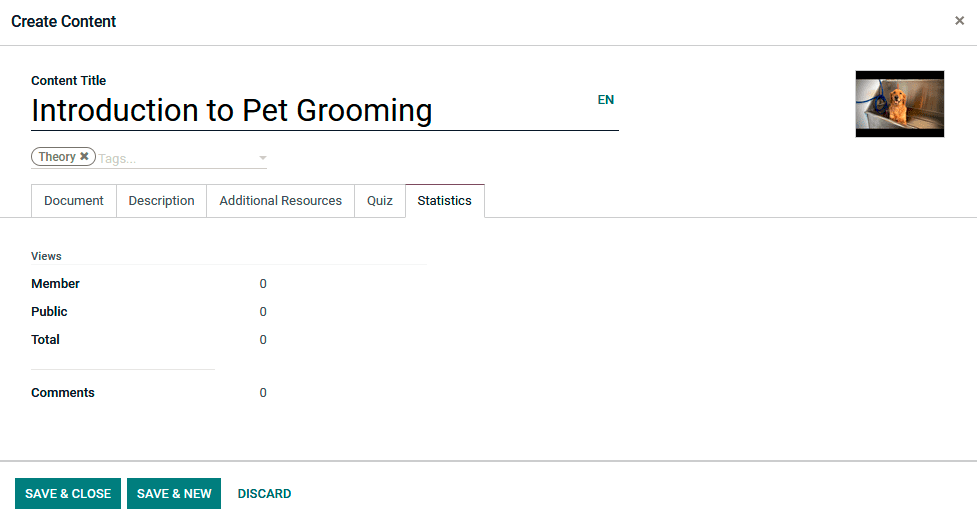Close the Create Content dialog
Image resolution: width=977 pixels, height=521 pixels.
coord(959,21)
